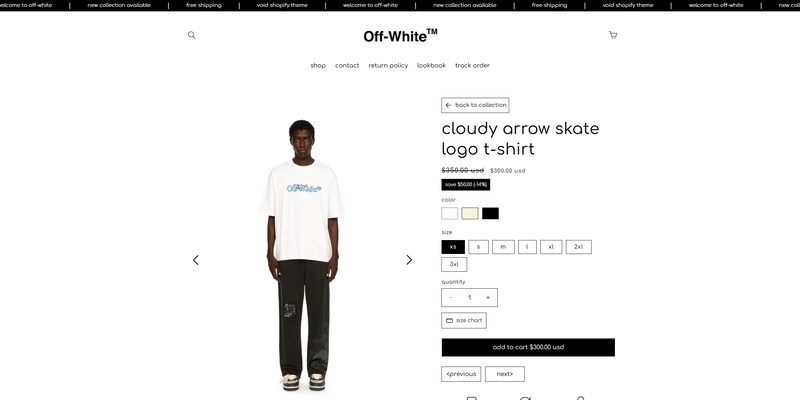Open the shopping cart icon
Viewport: 800px width, 400px height.
coord(613,35)
